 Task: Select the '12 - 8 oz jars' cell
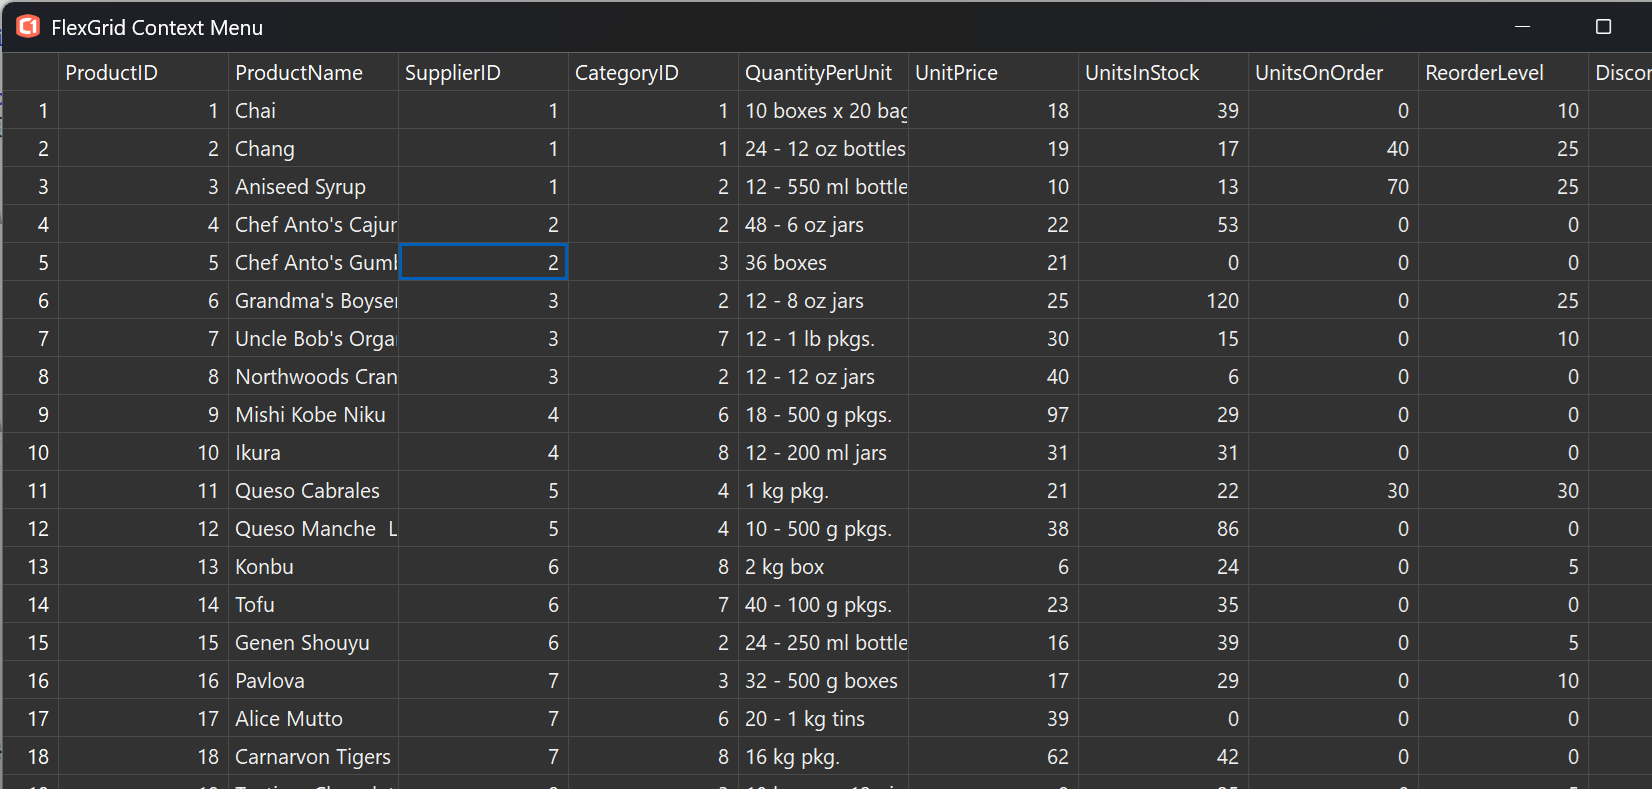click(x=824, y=301)
